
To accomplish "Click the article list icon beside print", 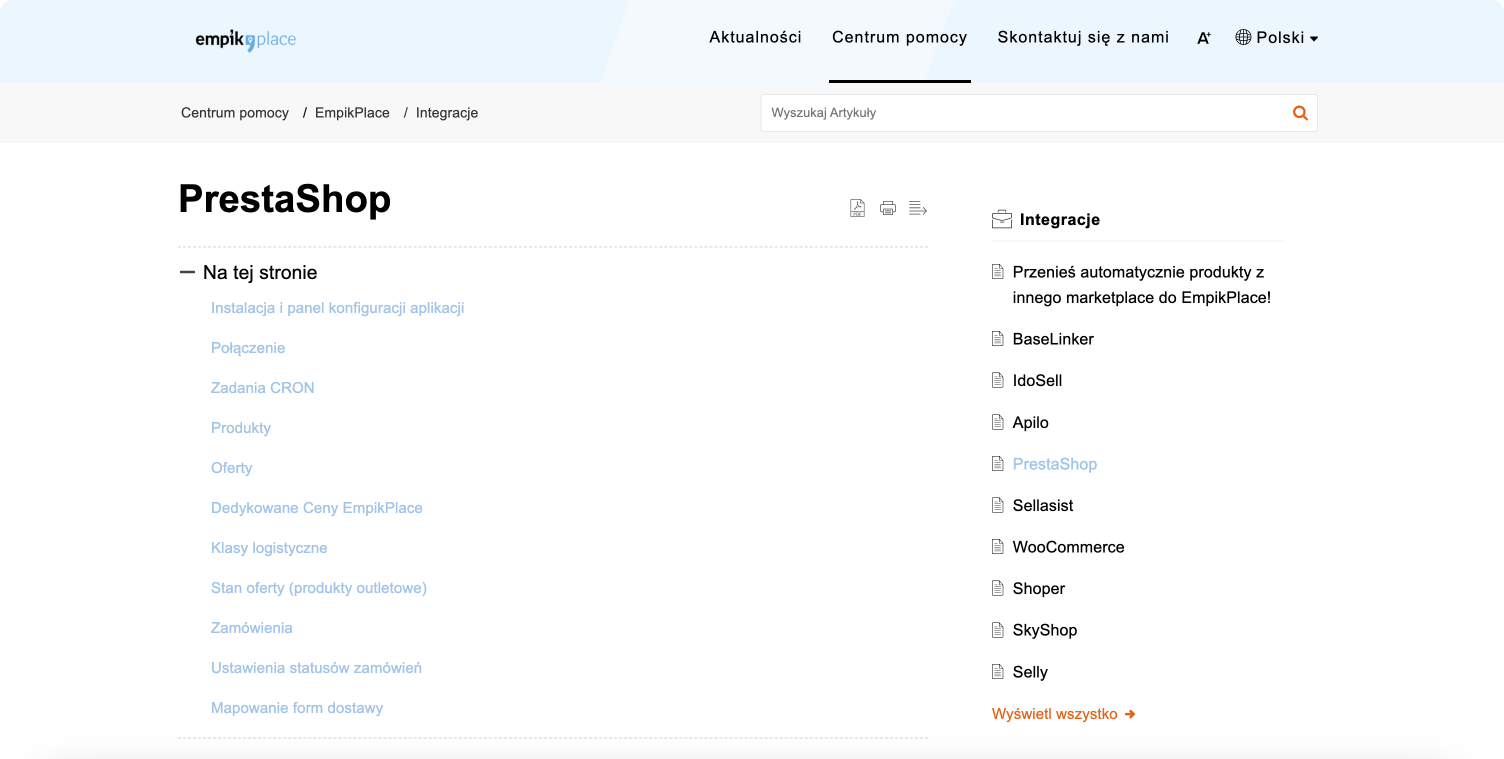I will click(x=918, y=208).
